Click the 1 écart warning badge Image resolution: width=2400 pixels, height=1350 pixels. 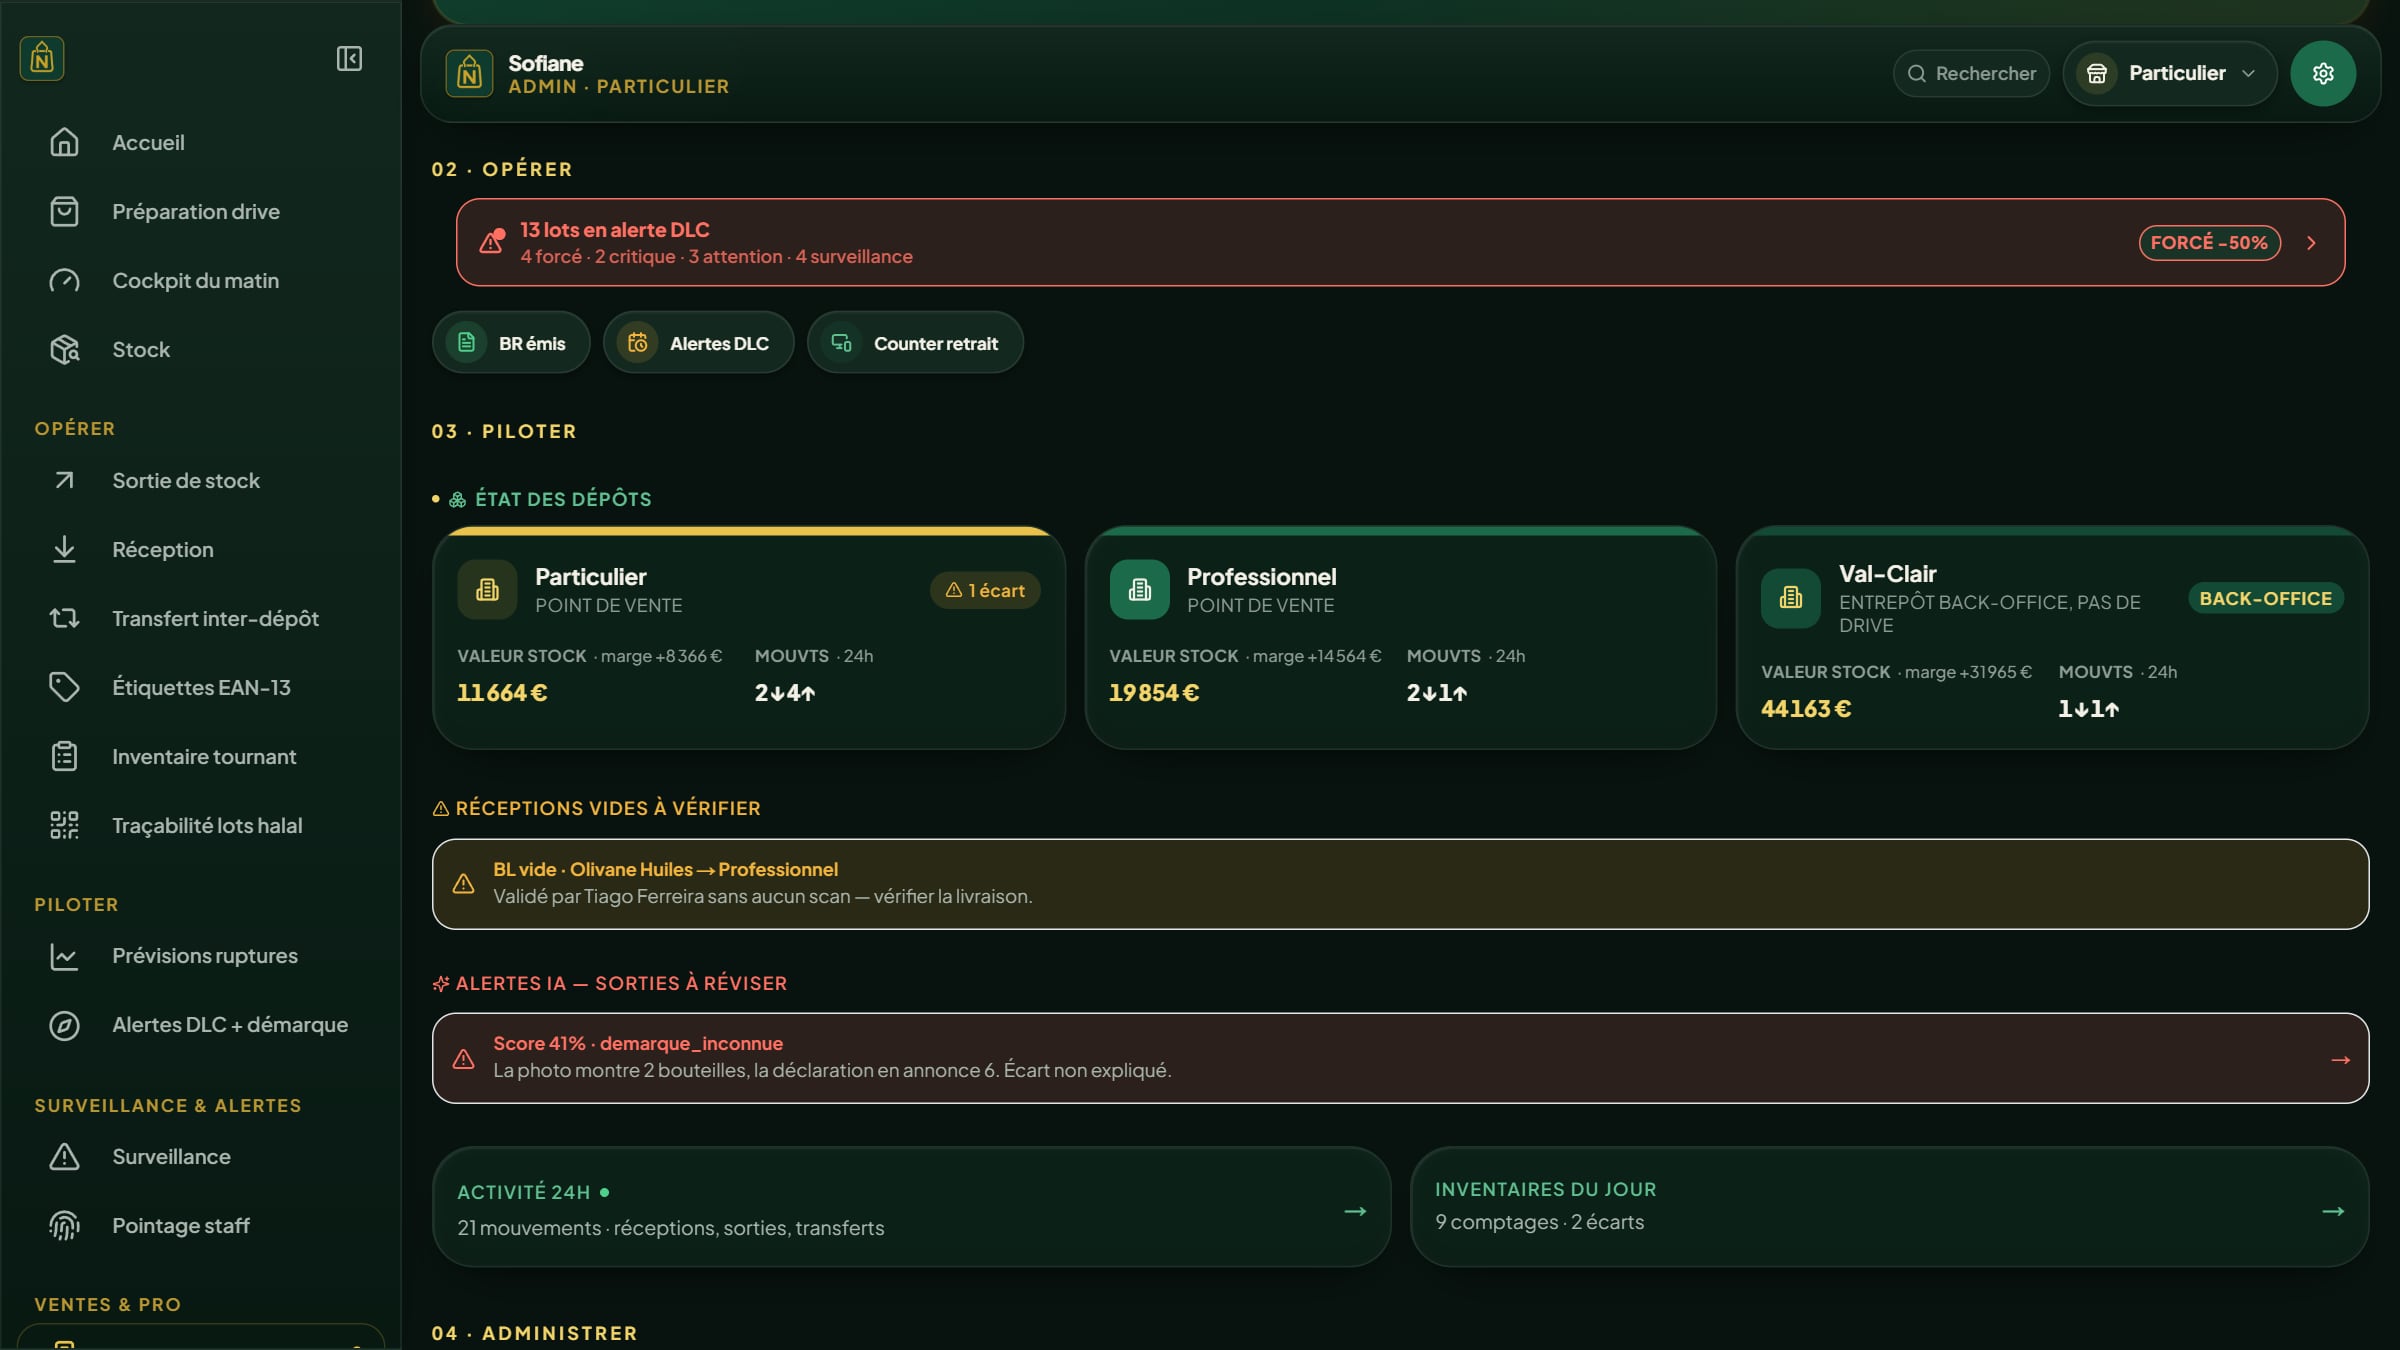tap(985, 590)
